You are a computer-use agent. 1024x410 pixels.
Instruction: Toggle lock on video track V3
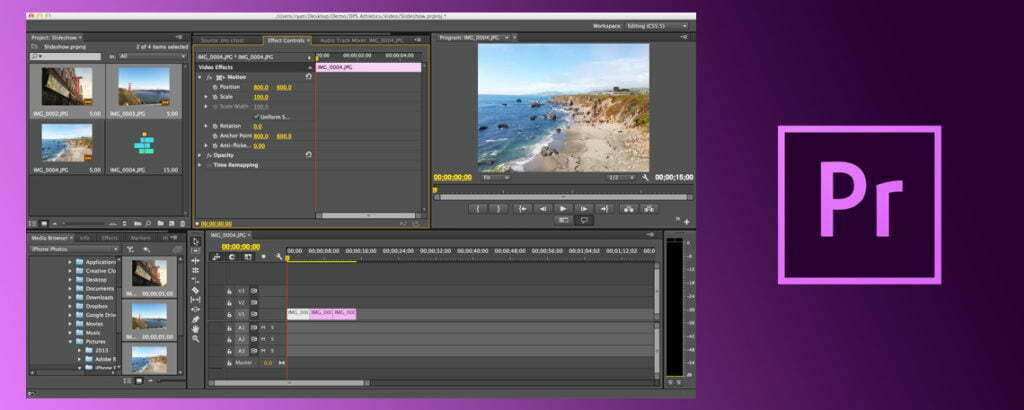pos(229,291)
